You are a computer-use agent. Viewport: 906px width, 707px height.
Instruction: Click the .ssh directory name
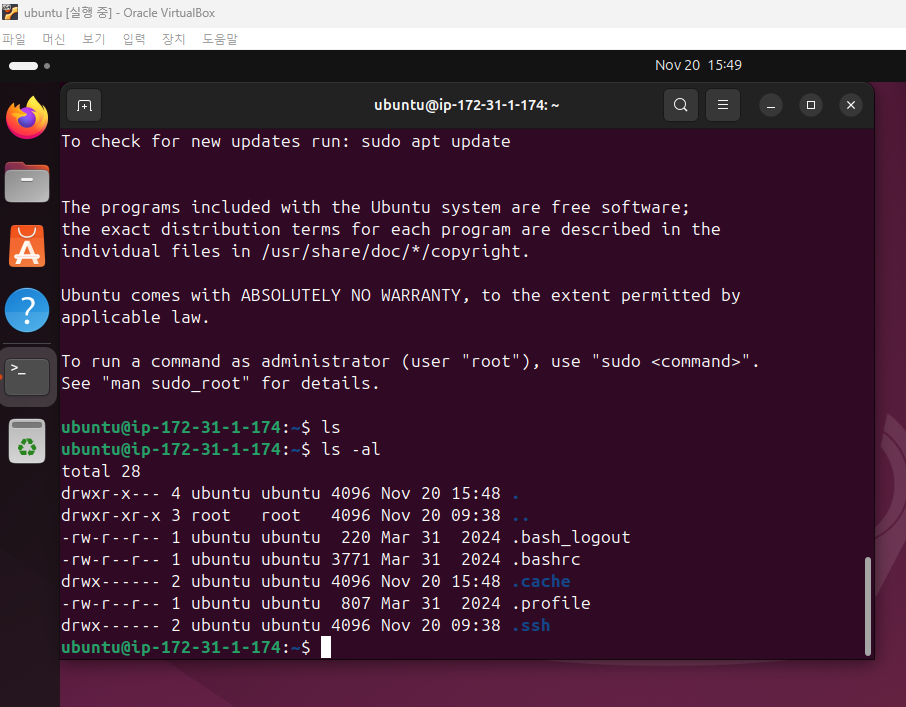point(531,625)
